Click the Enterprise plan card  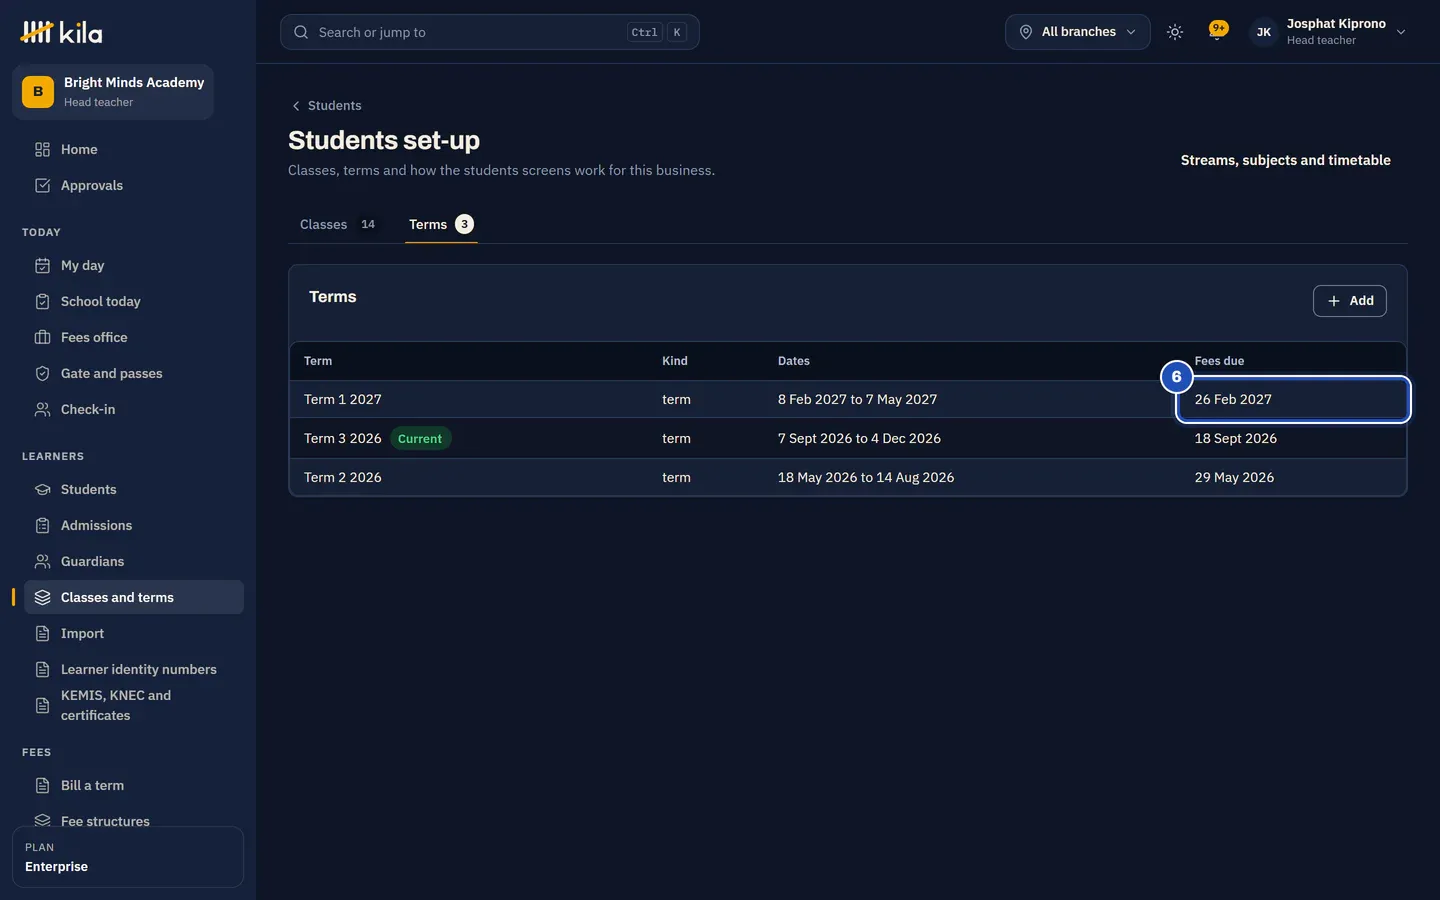[128, 857]
